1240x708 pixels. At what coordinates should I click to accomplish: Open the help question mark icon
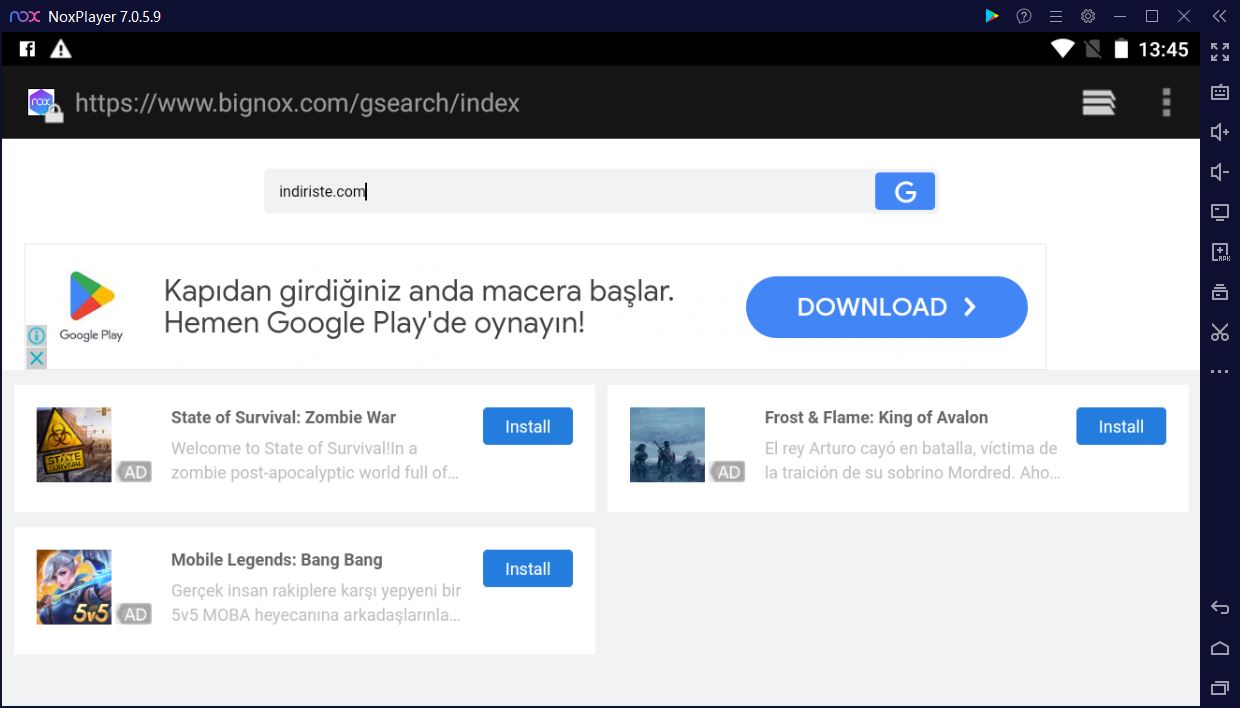point(1024,16)
